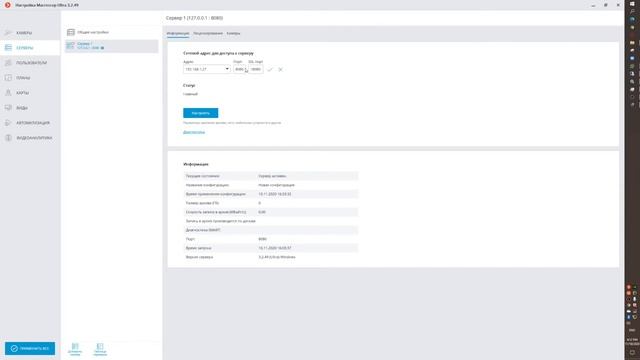Confirm address with the checkmark icon
This screenshot has height=360, width=640.
[270, 70]
